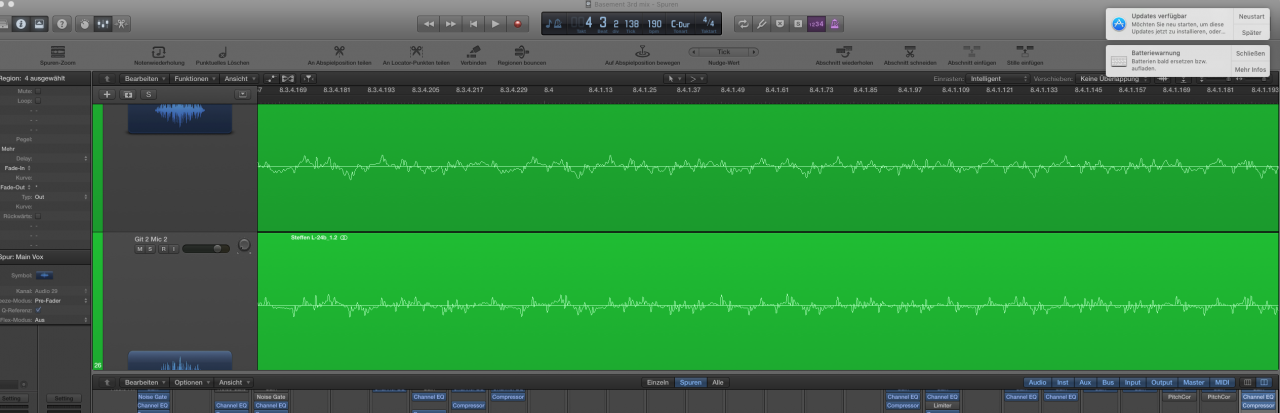Switch to the Alle tab in mixer
Viewport: 1280px width, 413px height.
[x=717, y=382]
